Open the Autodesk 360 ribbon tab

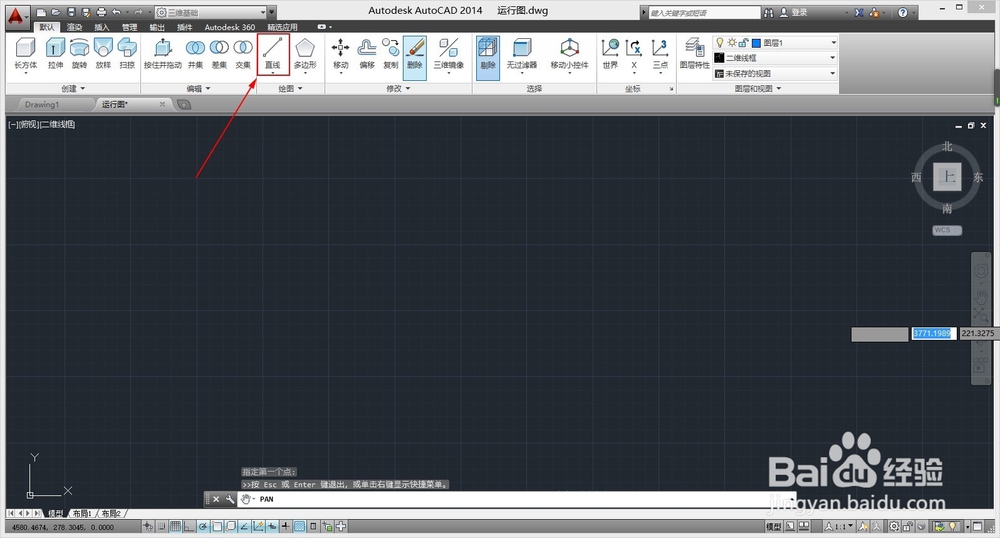(x=230, y=27)
